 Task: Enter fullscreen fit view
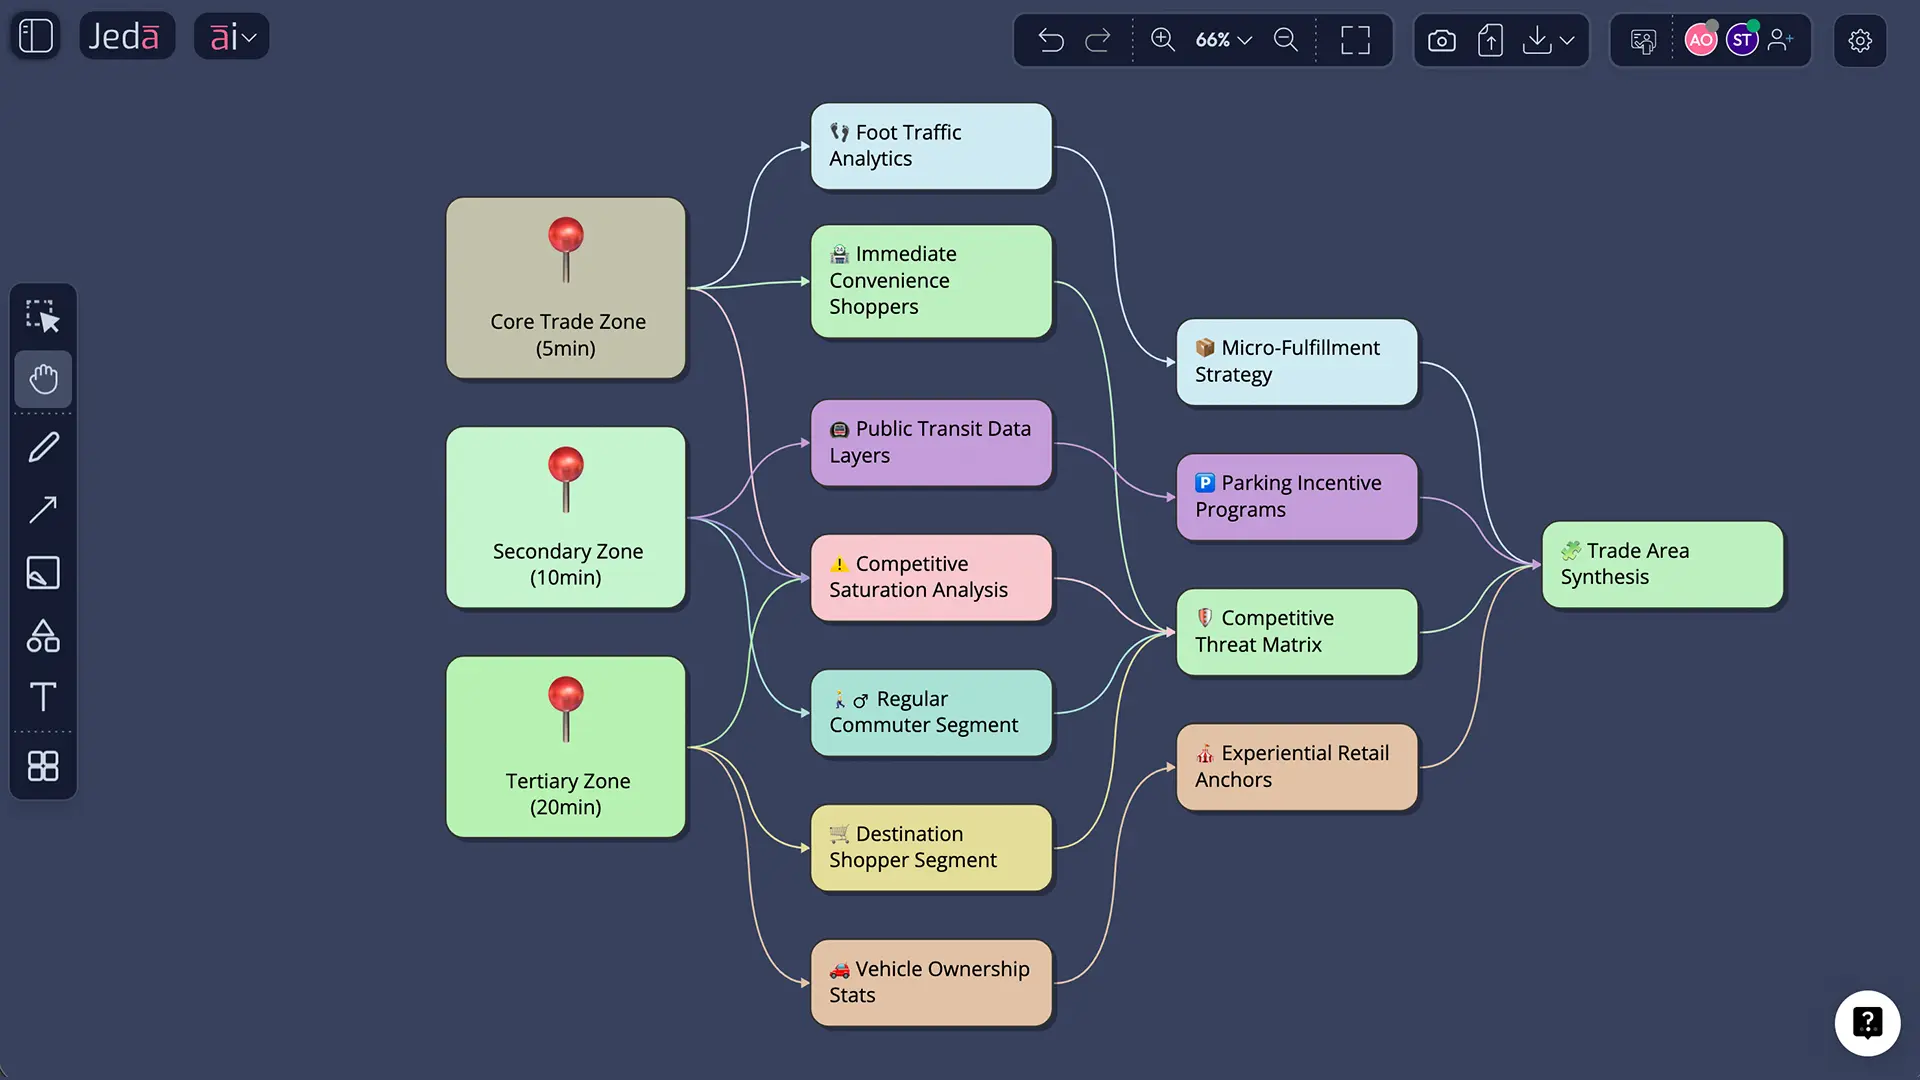click(1355, 40)
